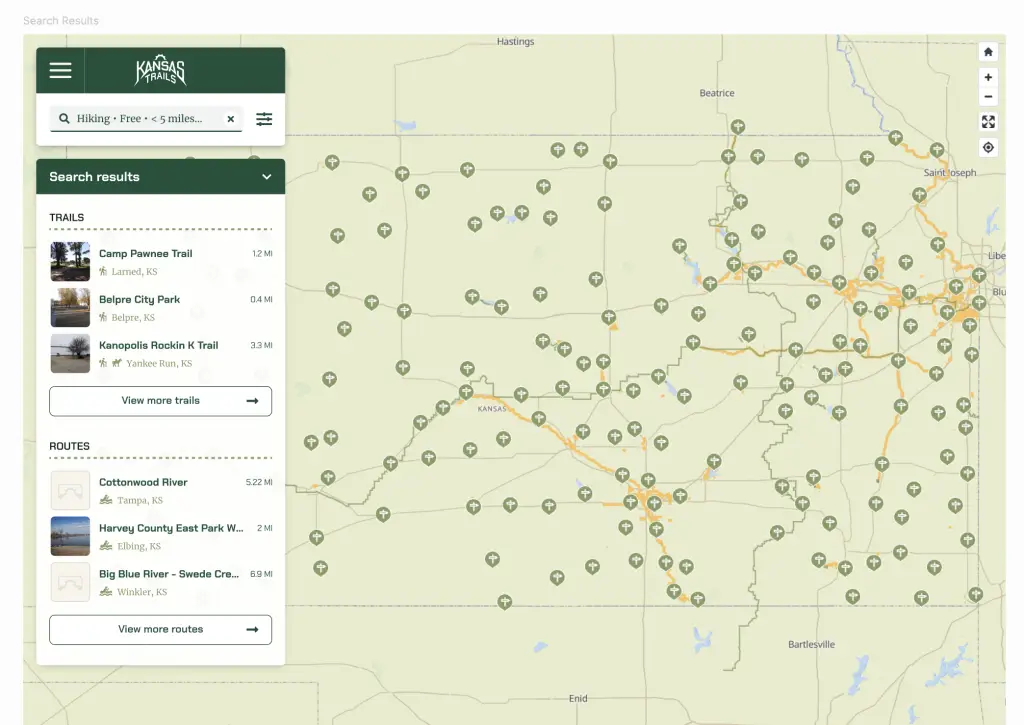Collapse the Search results panel
Viewport: 1024px width, 725px height.
[x=267, y=177]
